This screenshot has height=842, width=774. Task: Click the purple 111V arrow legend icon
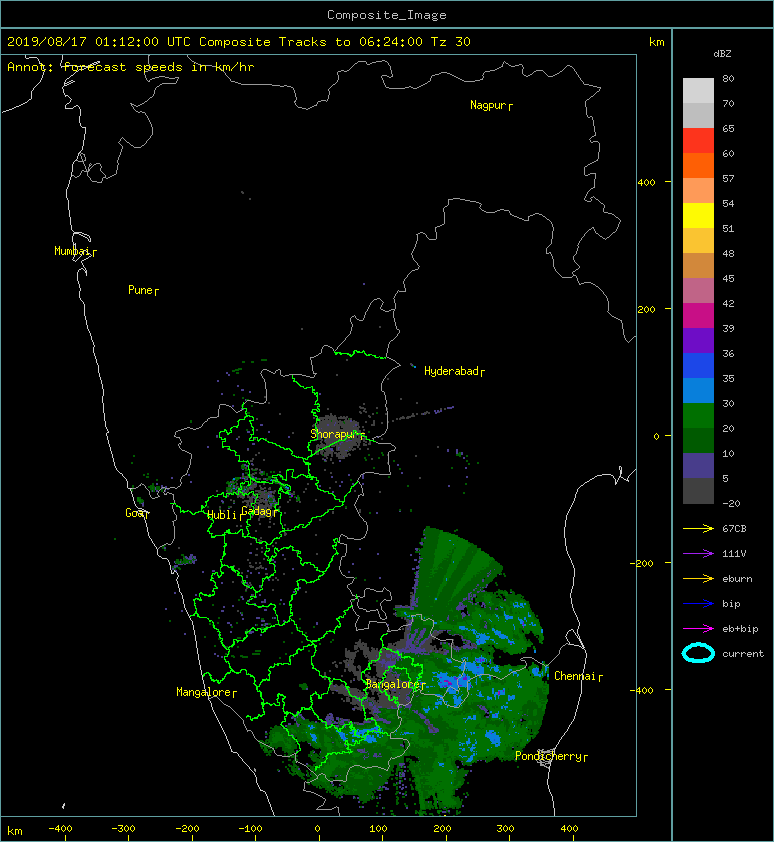pos(698,554)
